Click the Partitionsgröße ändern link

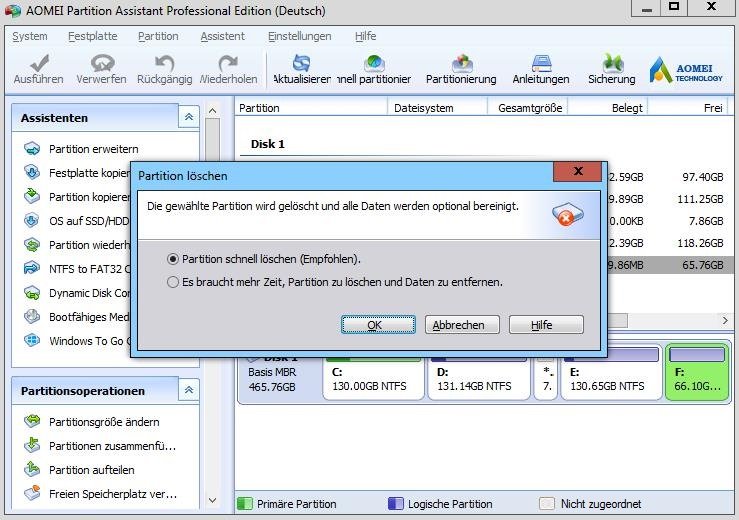(104, 422)
